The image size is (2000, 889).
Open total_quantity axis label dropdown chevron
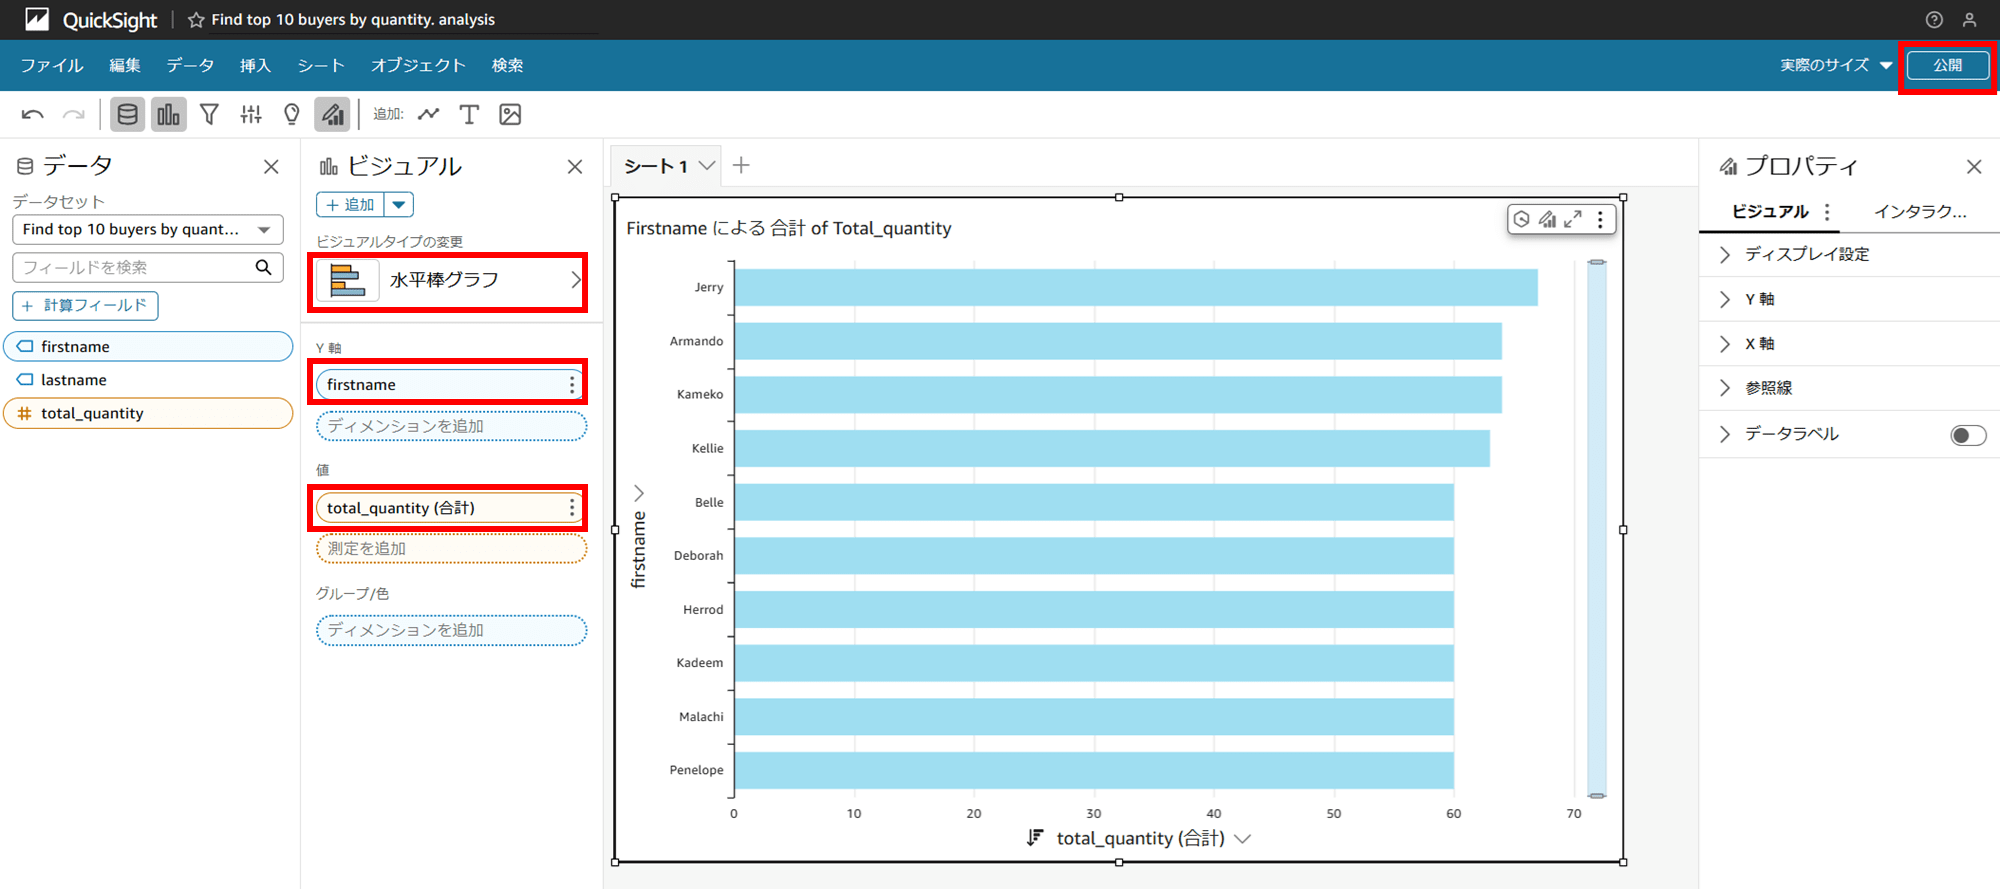tap(1243, 839)
